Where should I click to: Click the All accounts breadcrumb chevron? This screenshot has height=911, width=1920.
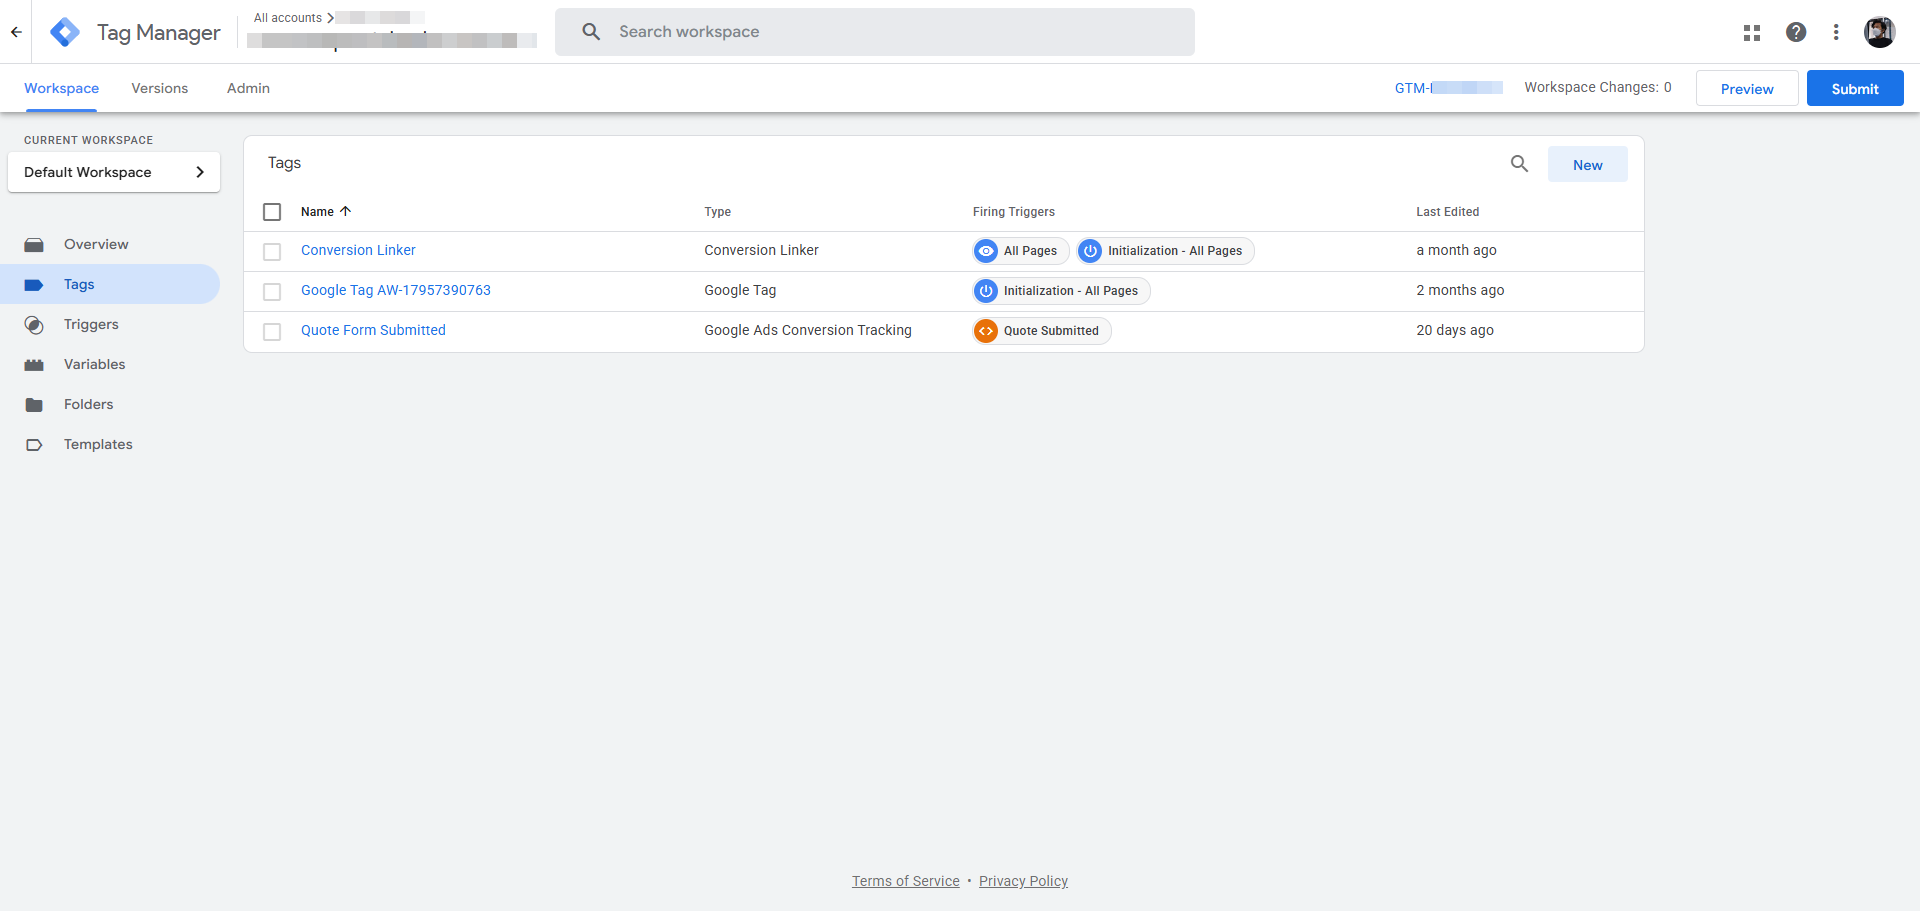point(330,18)
